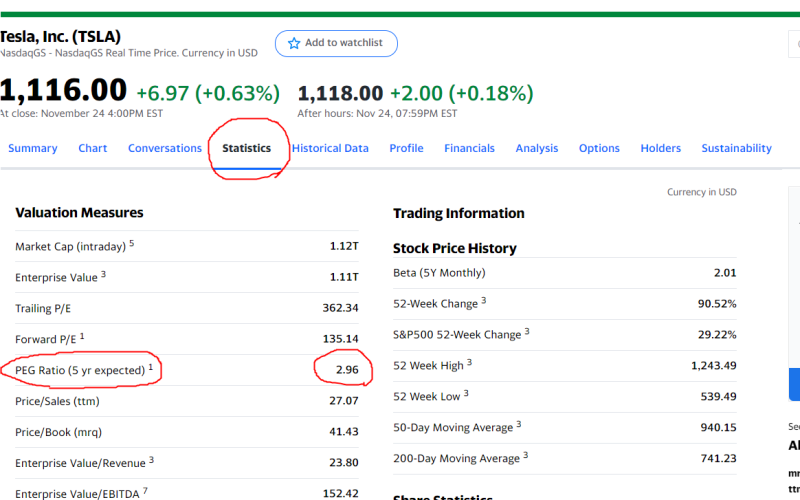
Task: Select the Statistics tab
Action: tap(246, 148)
